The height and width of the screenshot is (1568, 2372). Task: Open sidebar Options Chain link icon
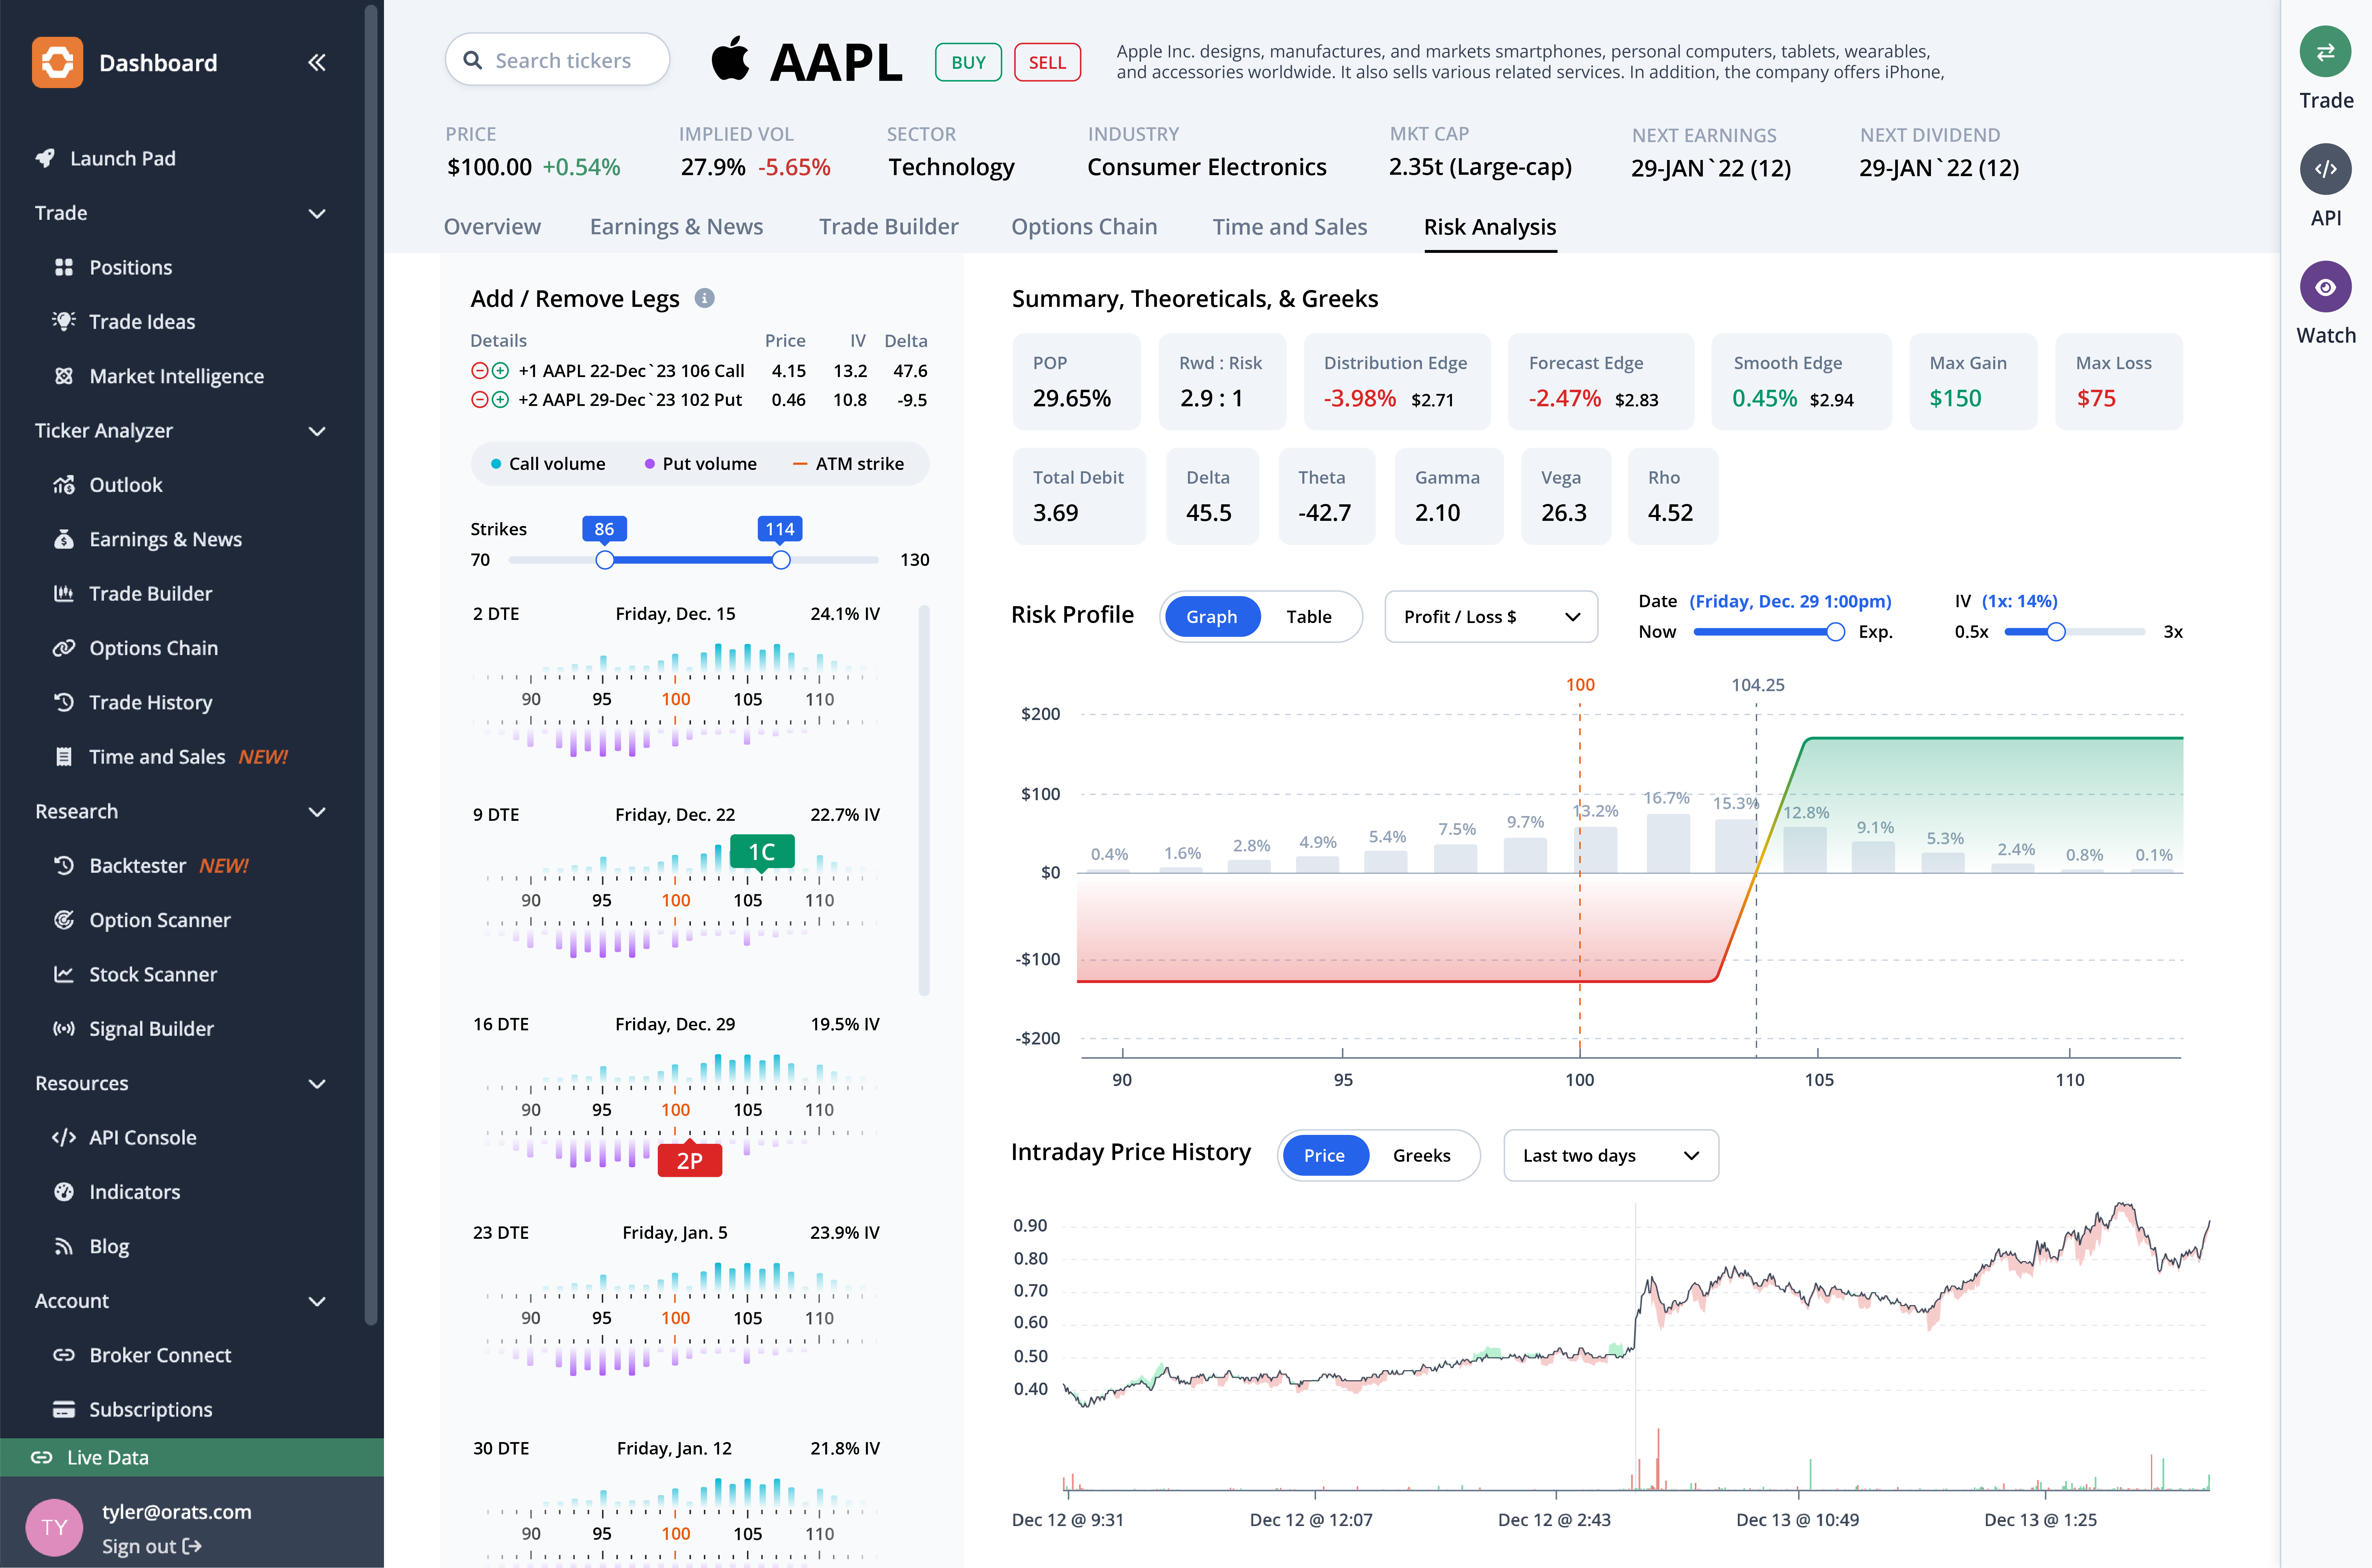[x=64, y=648]
